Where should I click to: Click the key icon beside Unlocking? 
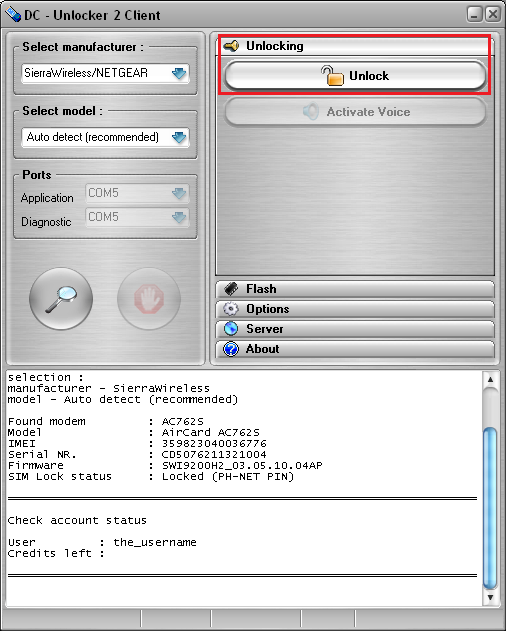(231, 46)
